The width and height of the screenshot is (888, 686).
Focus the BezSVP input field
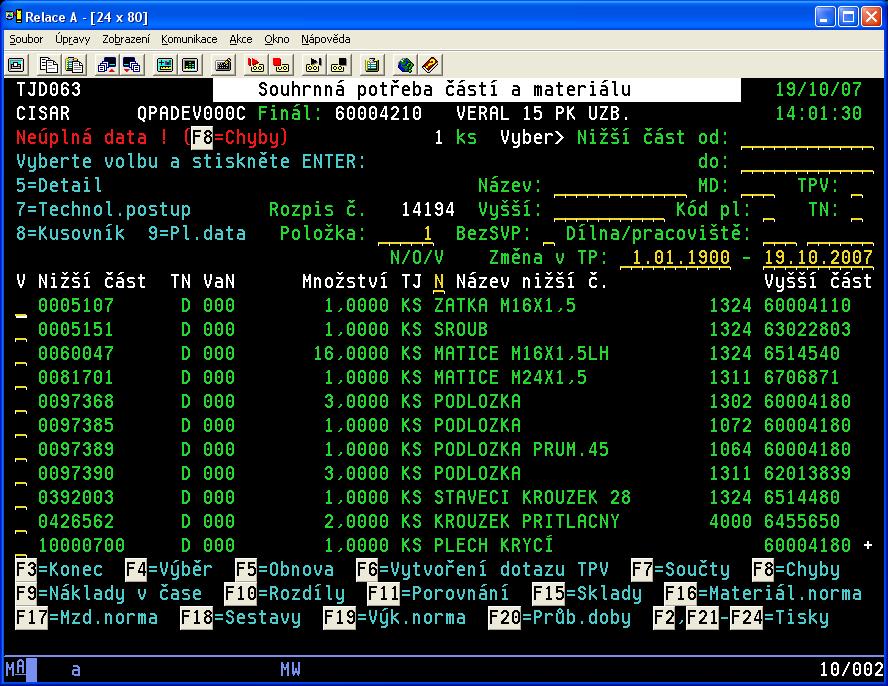pos(548,234)
